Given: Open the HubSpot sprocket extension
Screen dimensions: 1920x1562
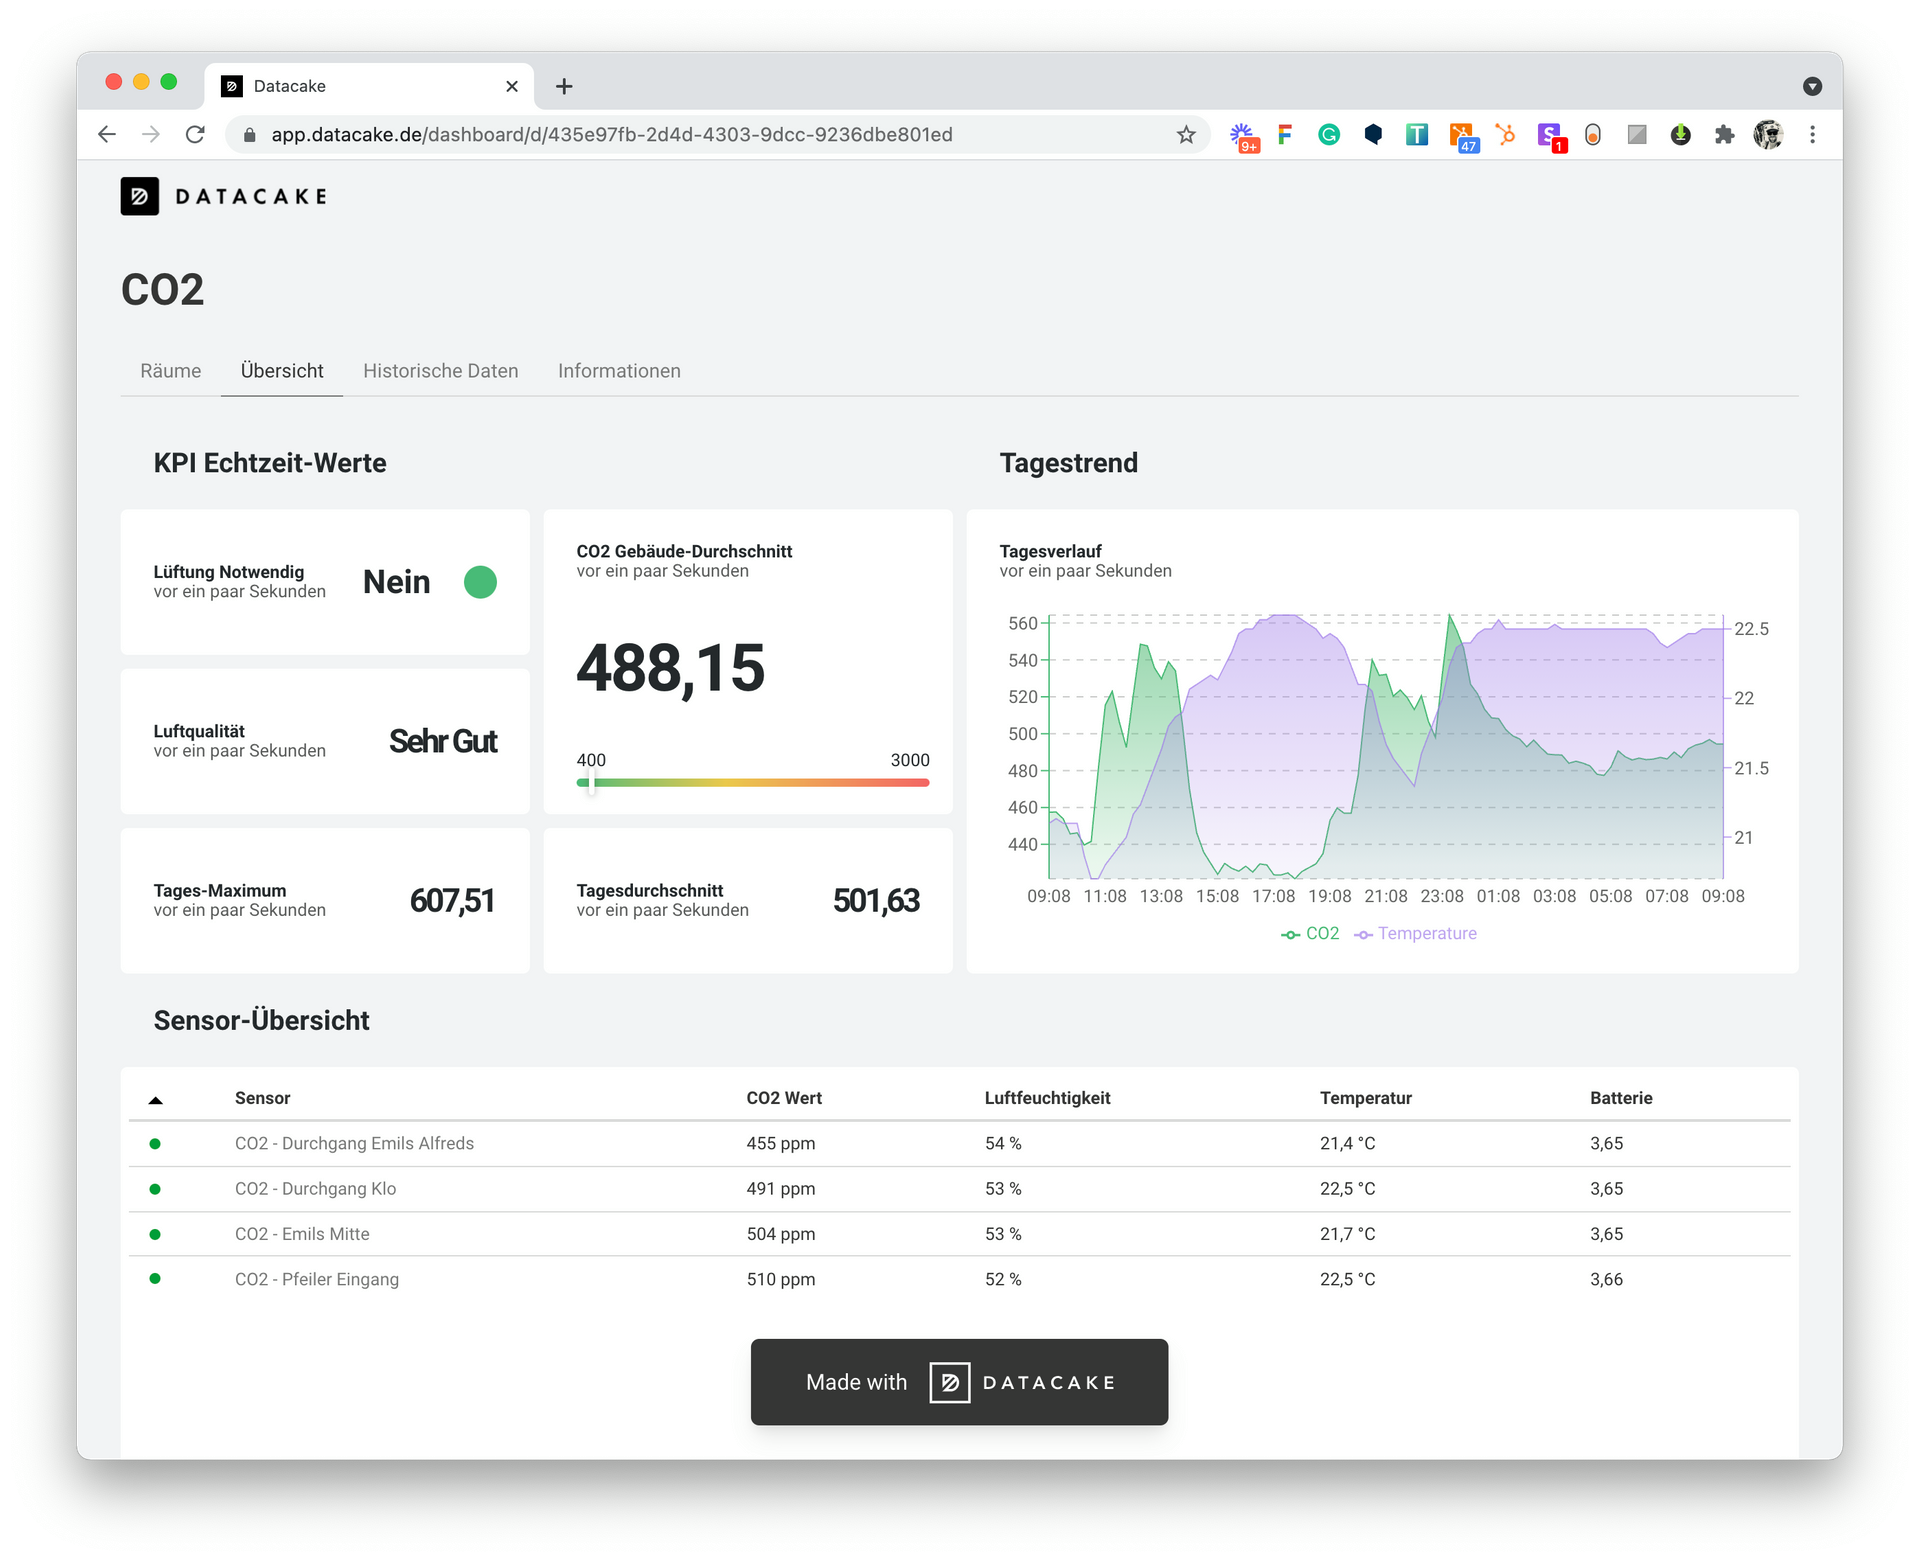Looking at the screenshot, I should coord(1505,135).
